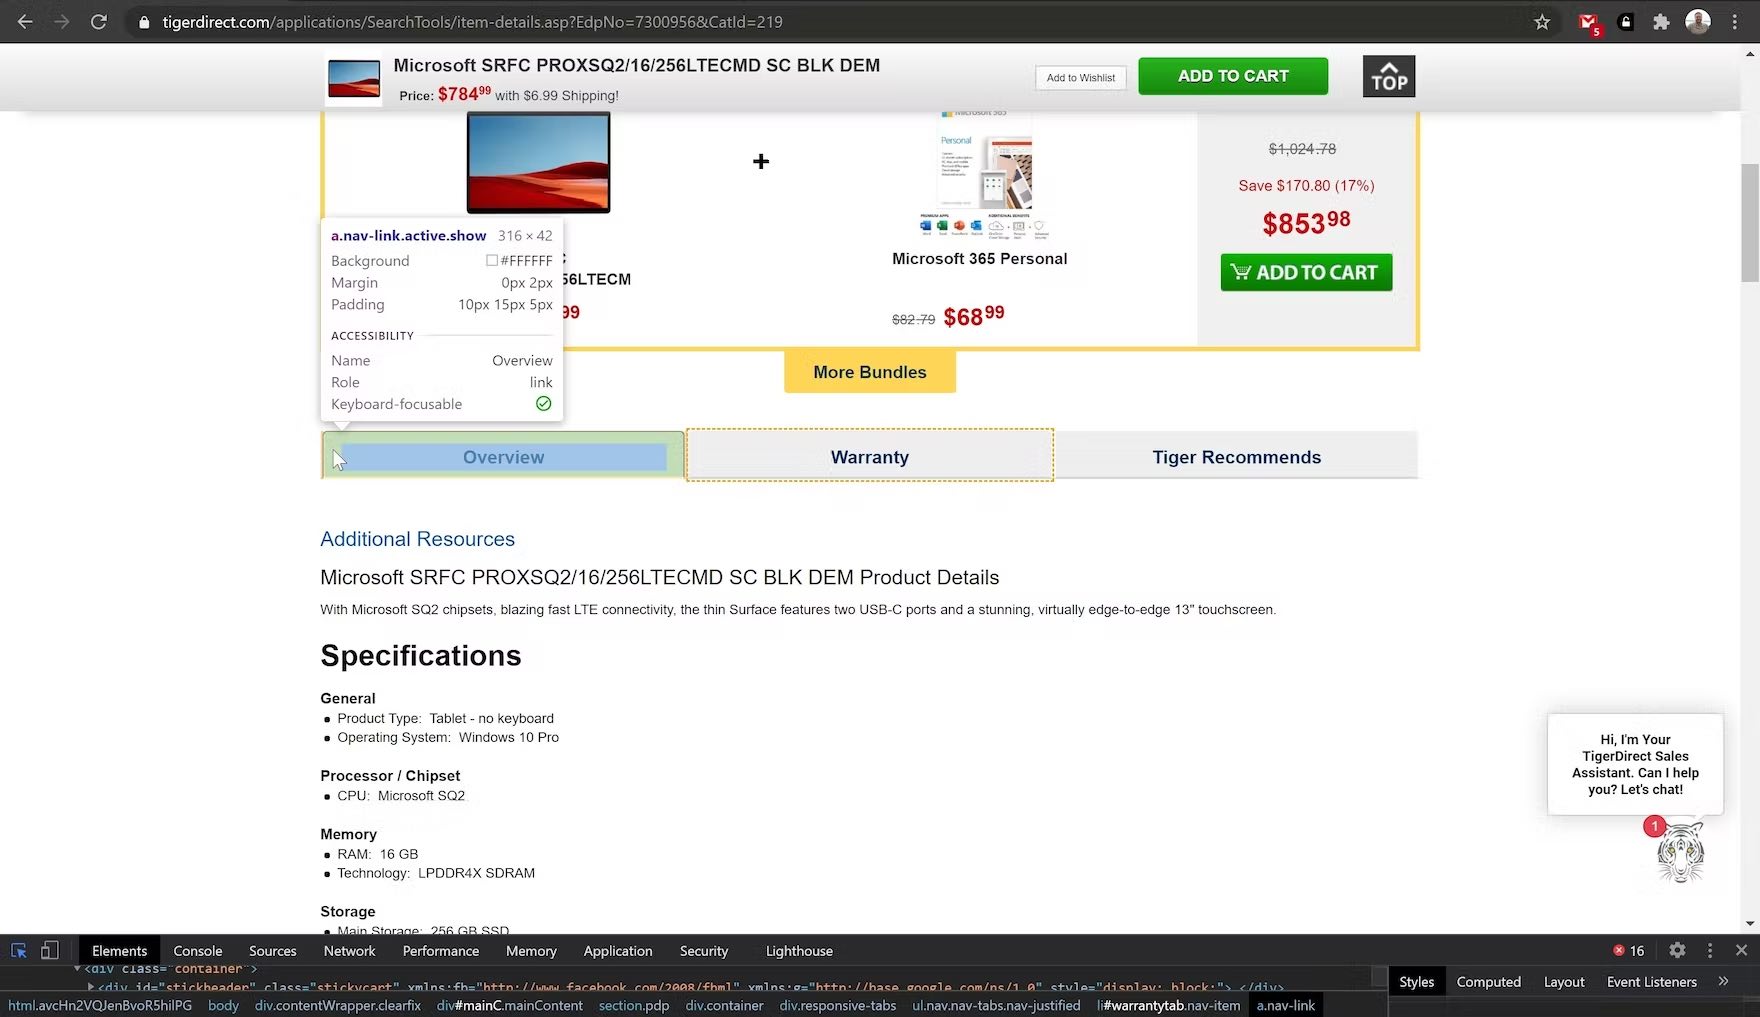This screenshot has width=1760, height=1017.
Task: Open the Extensions puzzle piece menu
Action: tap(1661, 22)
